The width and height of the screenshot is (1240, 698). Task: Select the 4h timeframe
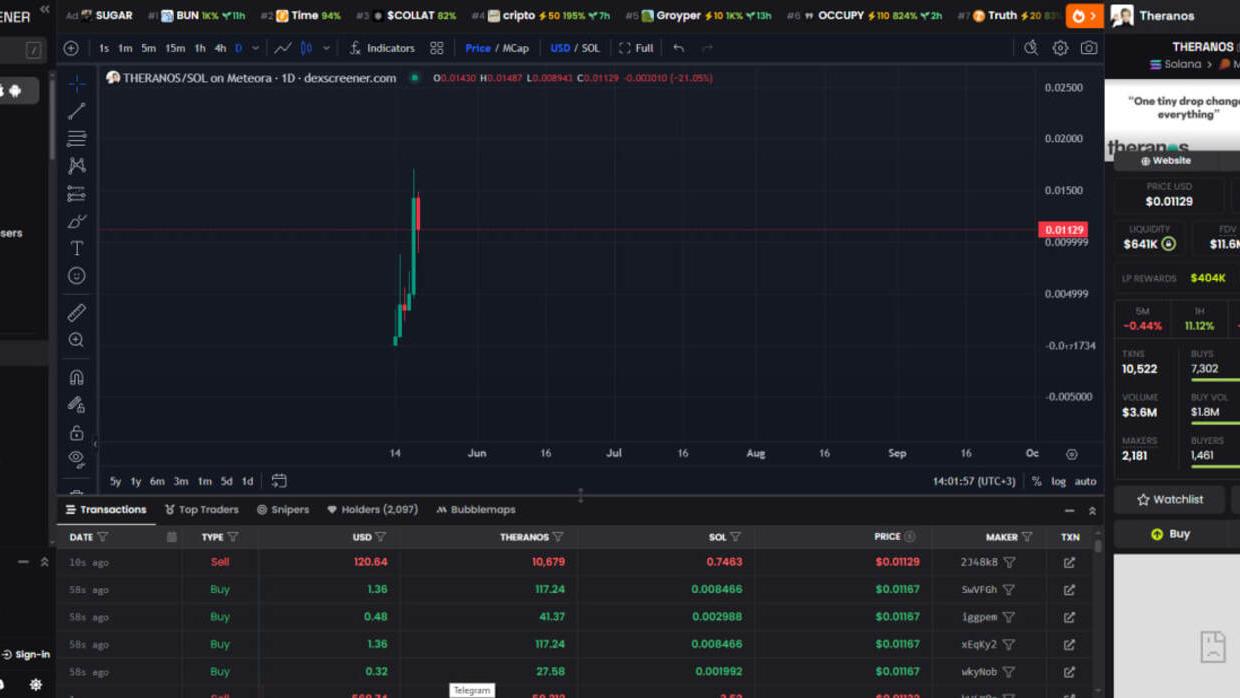pos(220,48)
